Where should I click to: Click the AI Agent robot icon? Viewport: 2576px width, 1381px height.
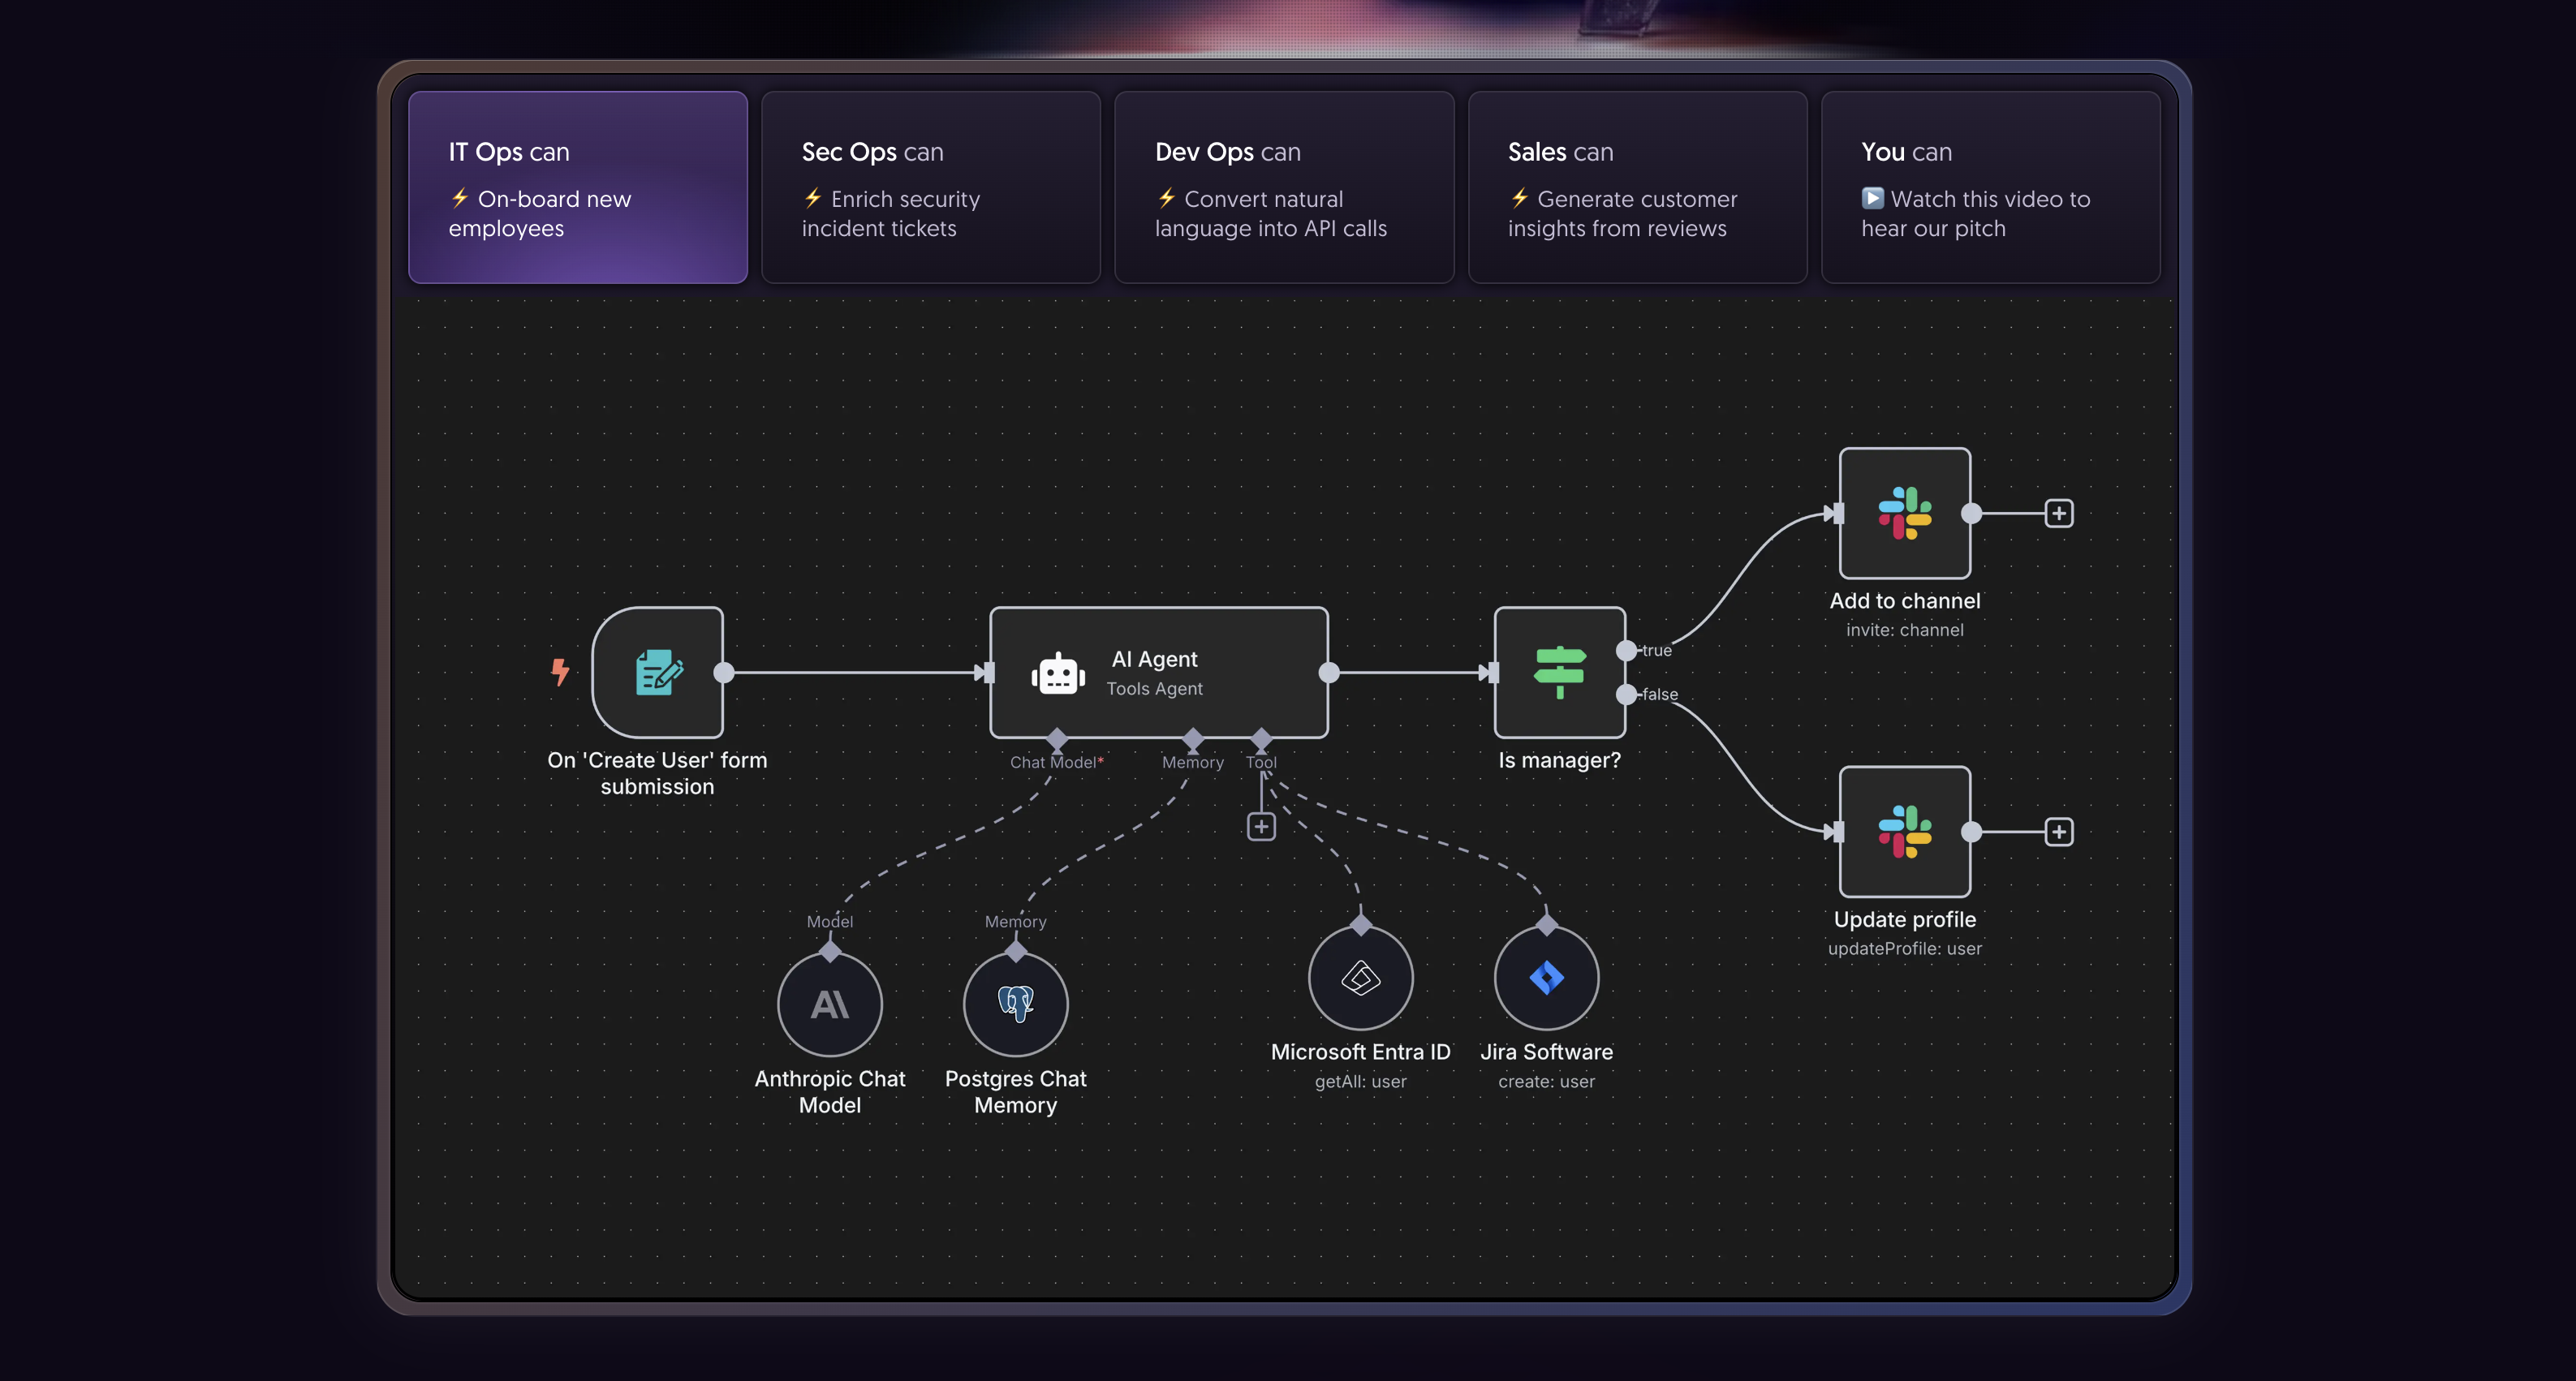(1058, 674)
